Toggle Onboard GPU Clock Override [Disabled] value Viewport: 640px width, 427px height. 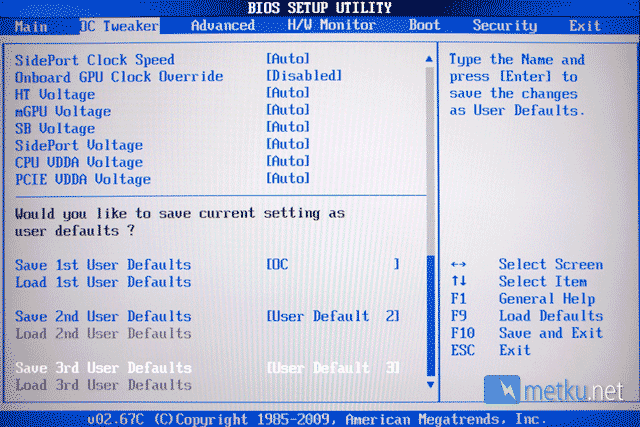tap(304, 76)
